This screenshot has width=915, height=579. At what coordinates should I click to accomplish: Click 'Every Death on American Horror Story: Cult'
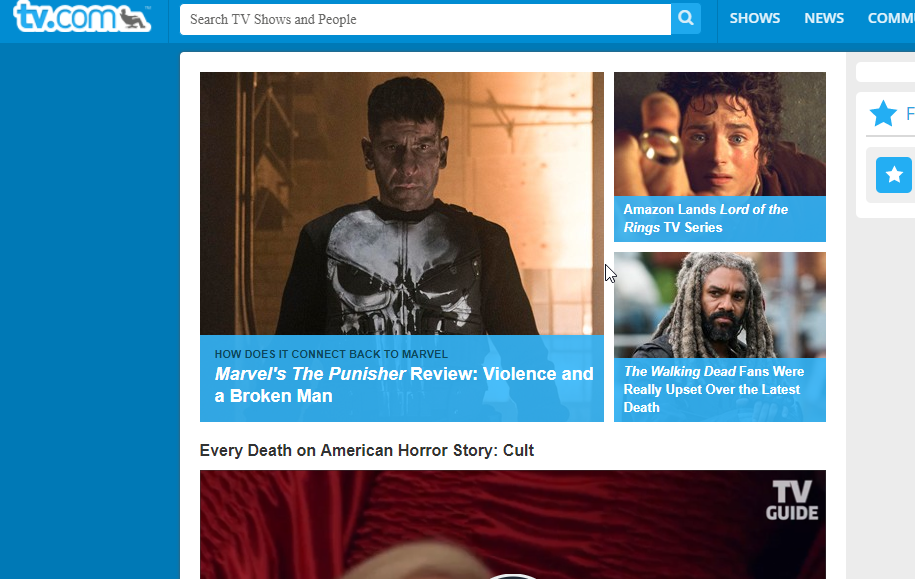click(366, 451)
